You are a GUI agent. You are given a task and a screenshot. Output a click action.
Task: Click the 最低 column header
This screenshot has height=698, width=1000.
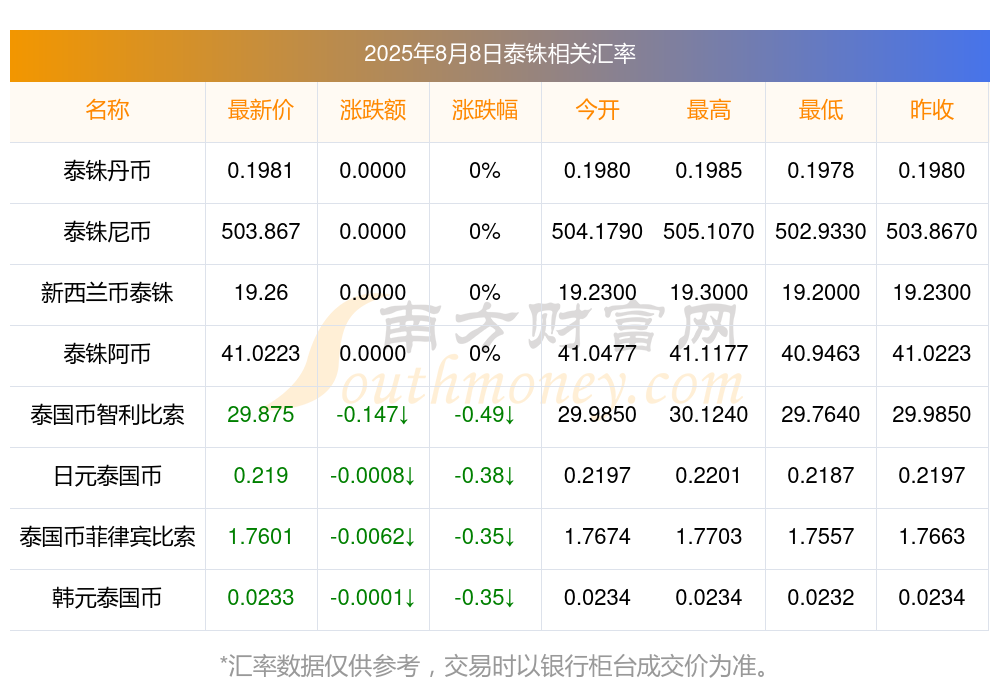click(x=821, y=110)
